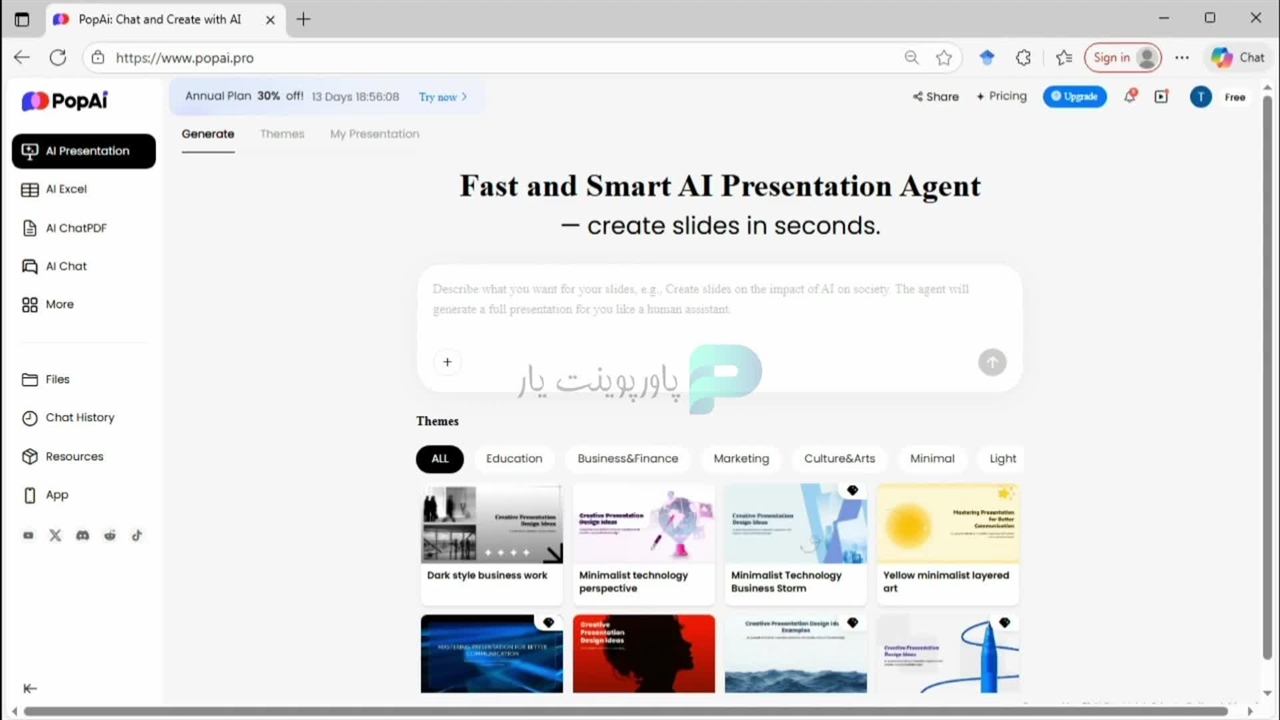This screenshot has width=1280, height=720.
Task: Open AI ChatPDF from the sidebar
Action: pyautogui.click(x=75, y=228)
